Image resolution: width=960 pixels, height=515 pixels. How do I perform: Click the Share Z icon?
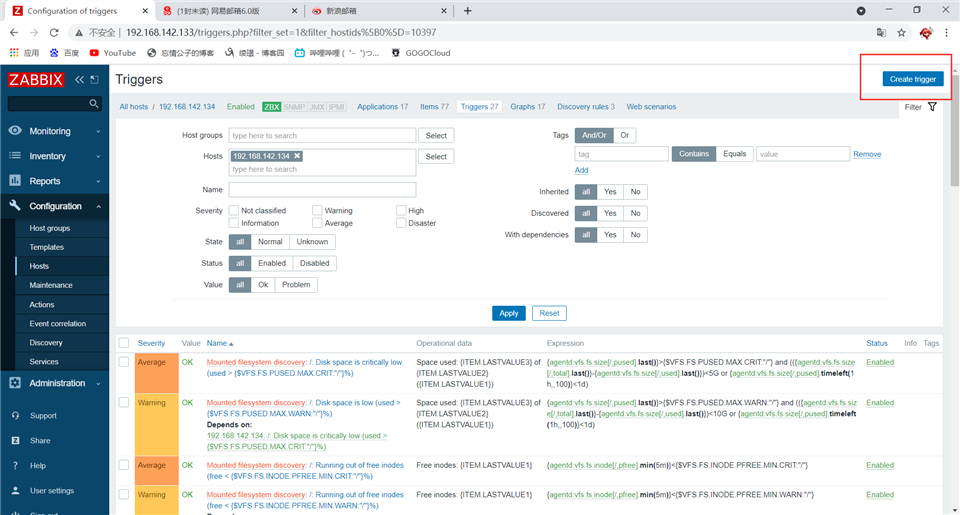point(16,440)
